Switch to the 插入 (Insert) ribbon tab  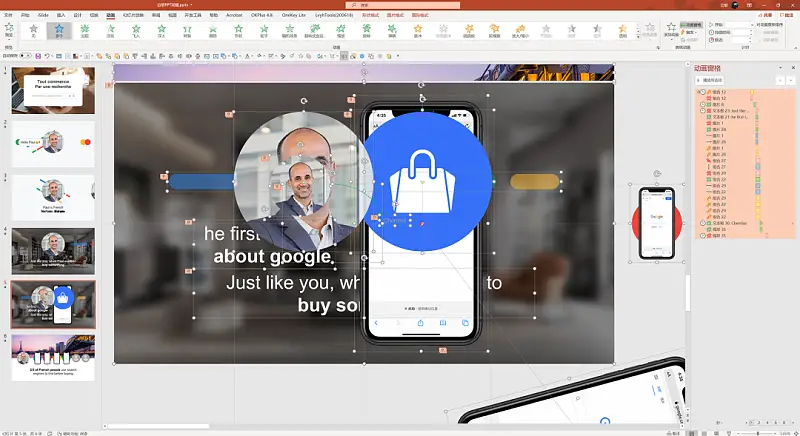61,15
